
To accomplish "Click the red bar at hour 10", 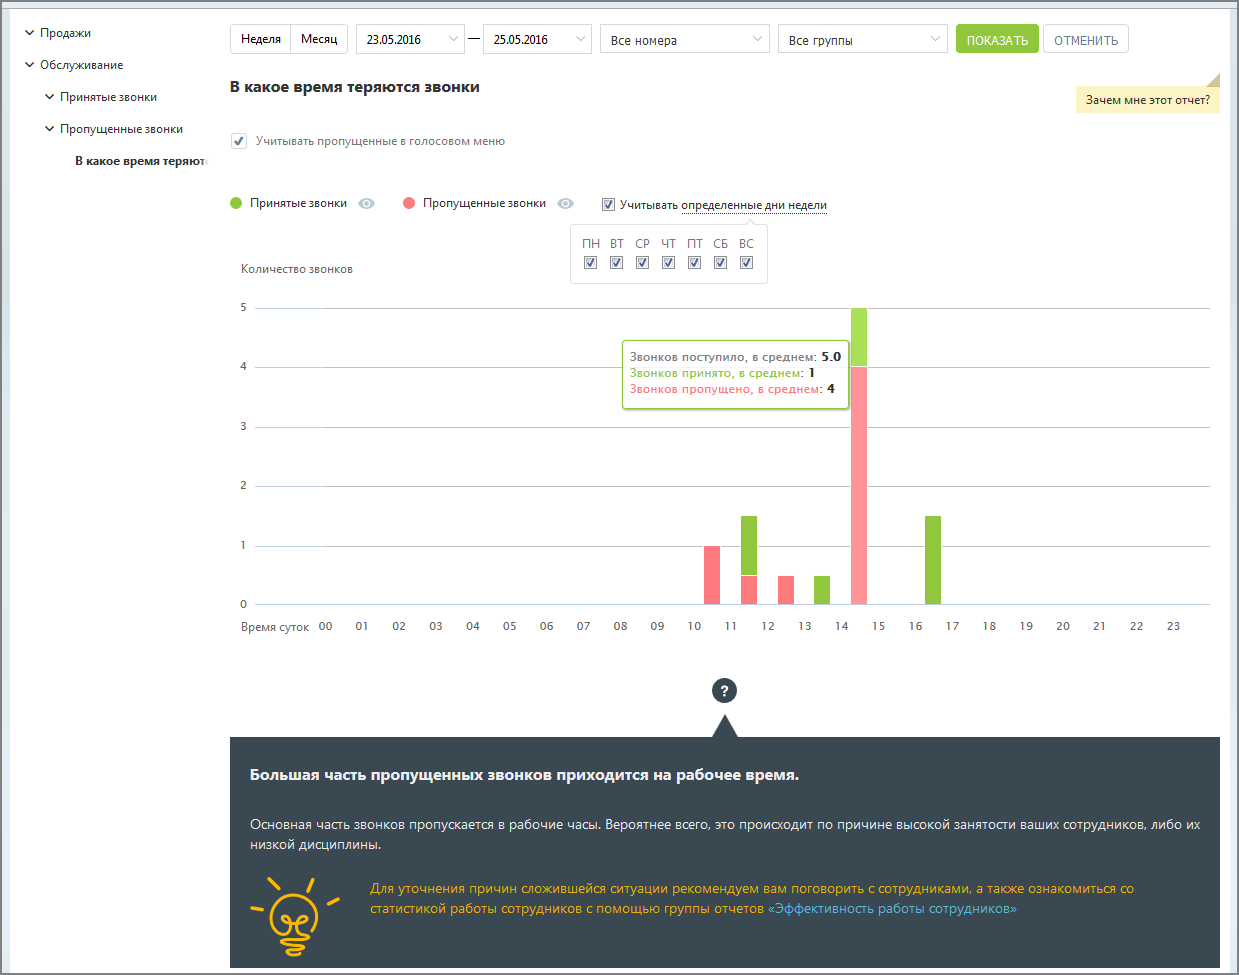I will pos(712,575).
